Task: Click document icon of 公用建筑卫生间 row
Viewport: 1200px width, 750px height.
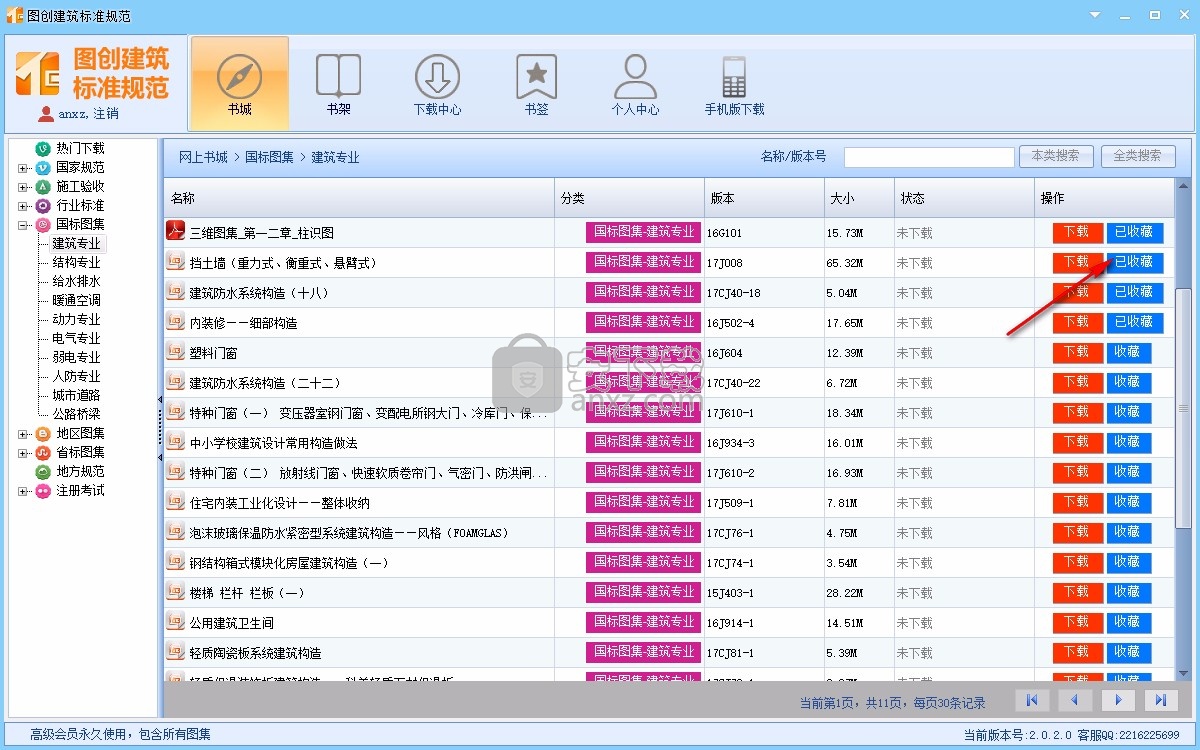Action: [175, 622]
